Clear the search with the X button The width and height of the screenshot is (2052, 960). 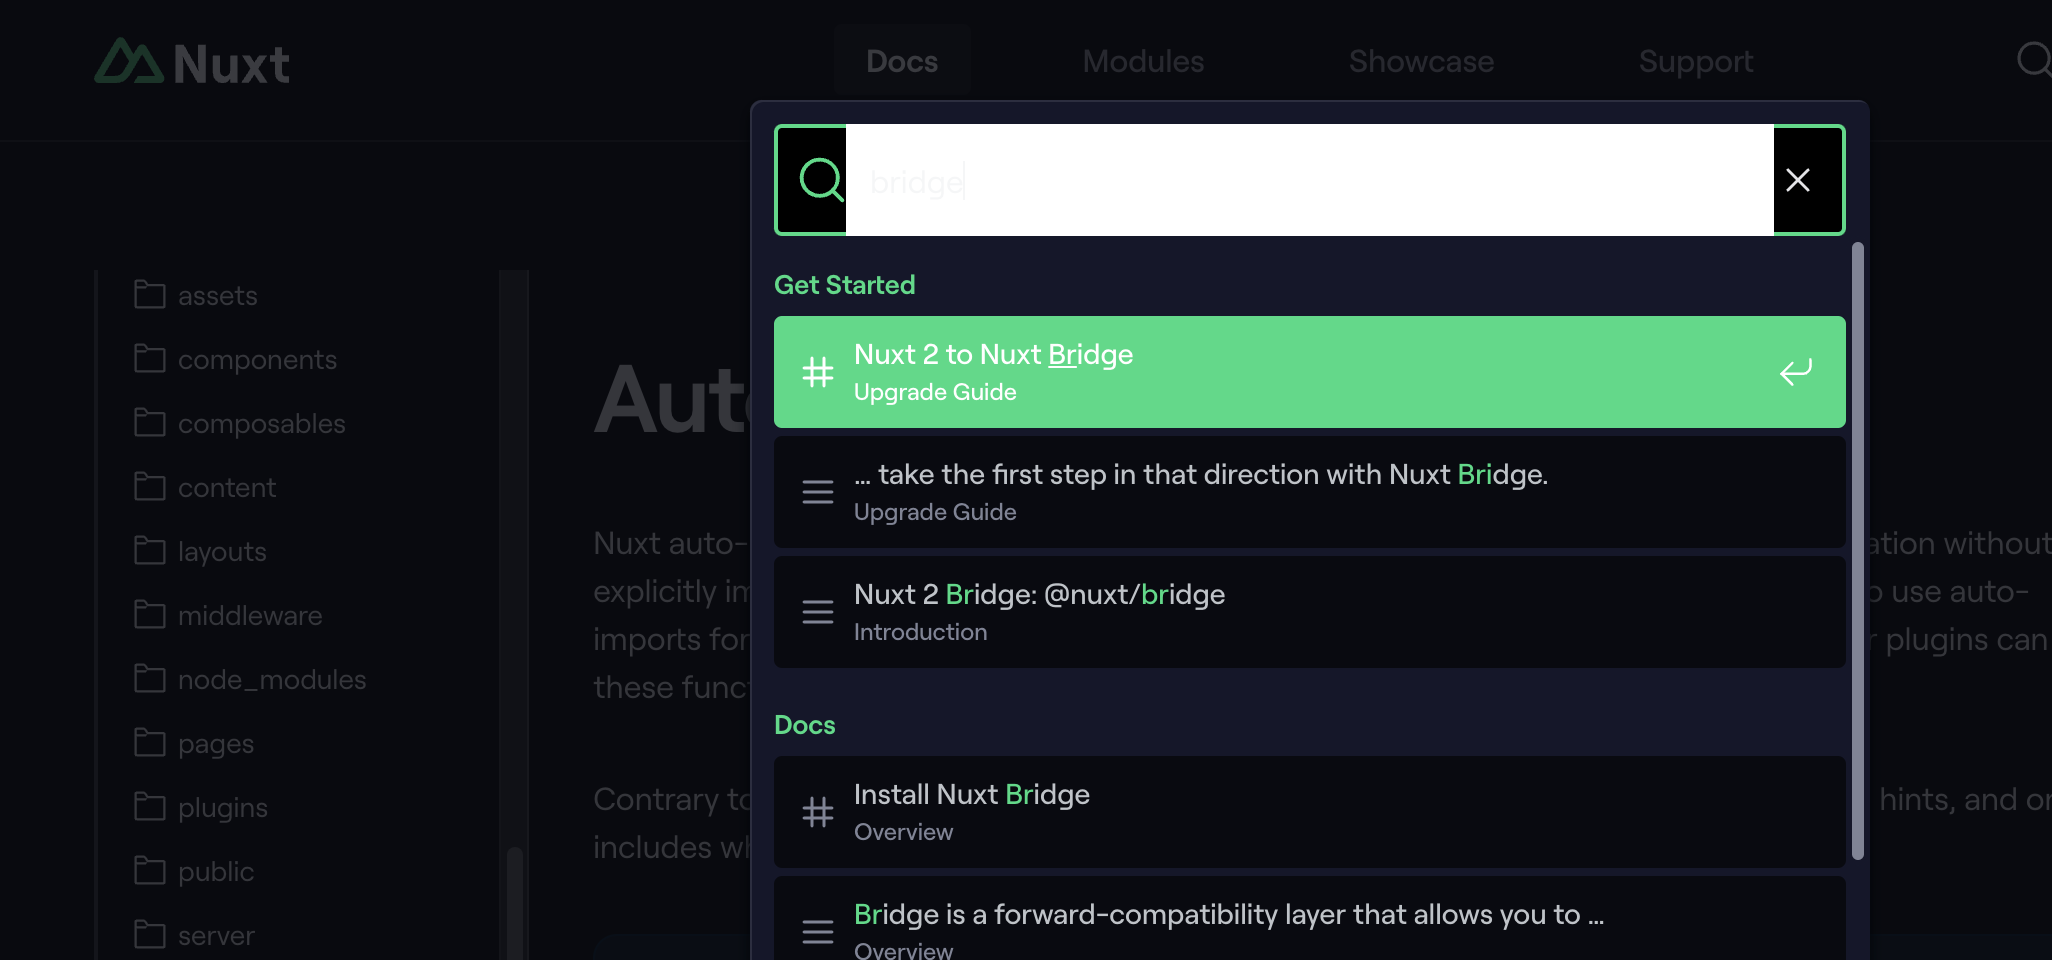pos(1797,180)
